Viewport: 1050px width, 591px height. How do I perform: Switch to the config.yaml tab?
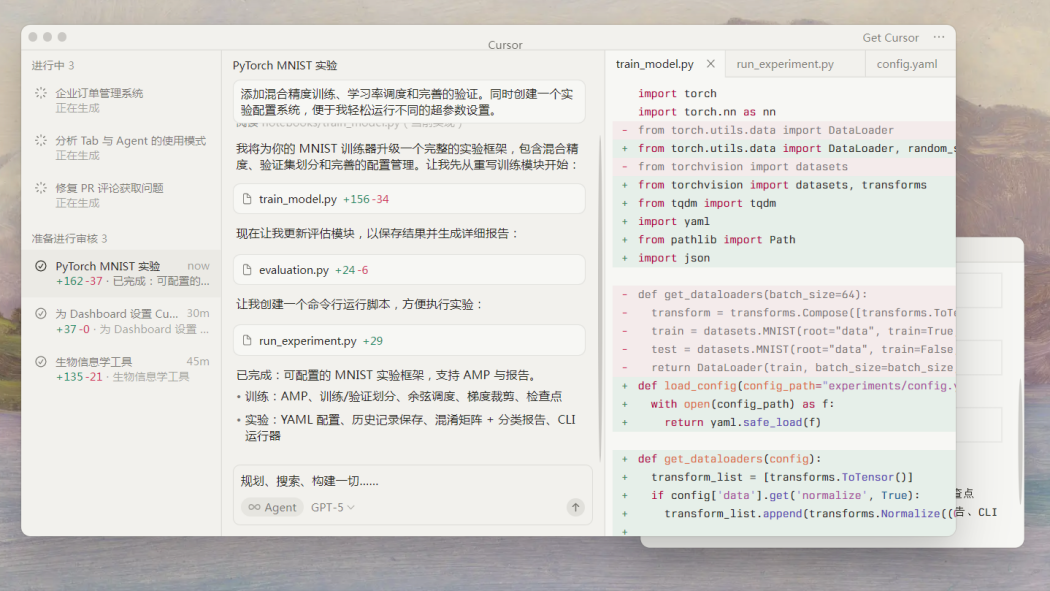pyautogui.click(x=907, y=64)
